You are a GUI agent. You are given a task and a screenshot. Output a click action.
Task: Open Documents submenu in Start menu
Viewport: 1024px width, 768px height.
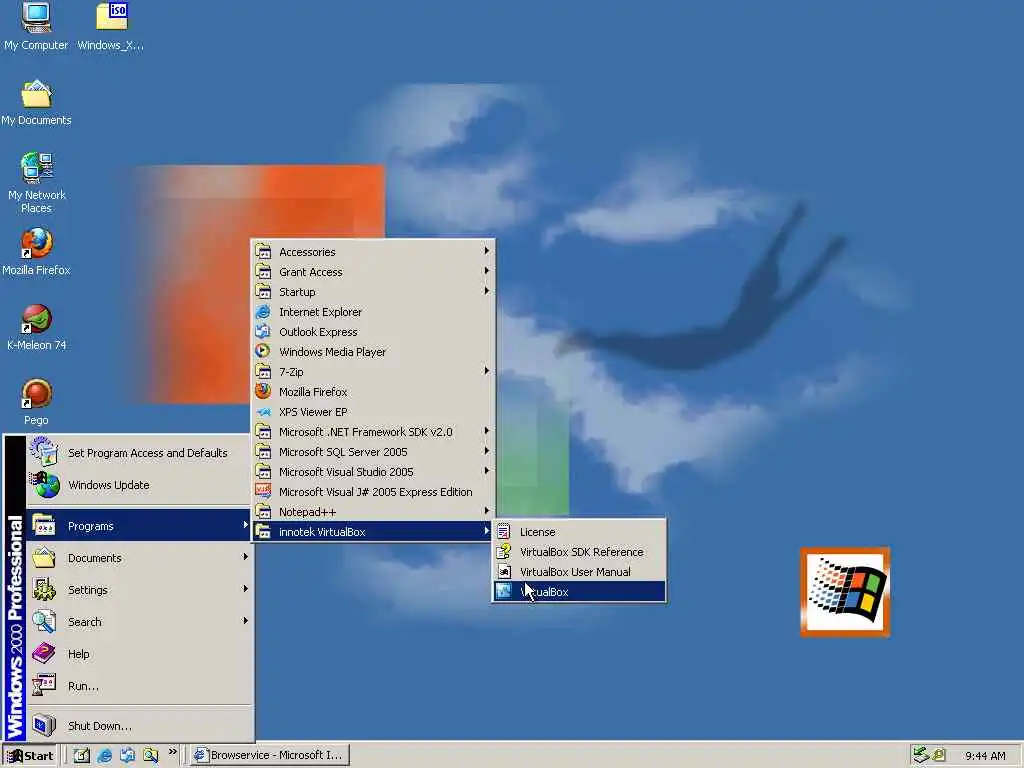[138, 558]
